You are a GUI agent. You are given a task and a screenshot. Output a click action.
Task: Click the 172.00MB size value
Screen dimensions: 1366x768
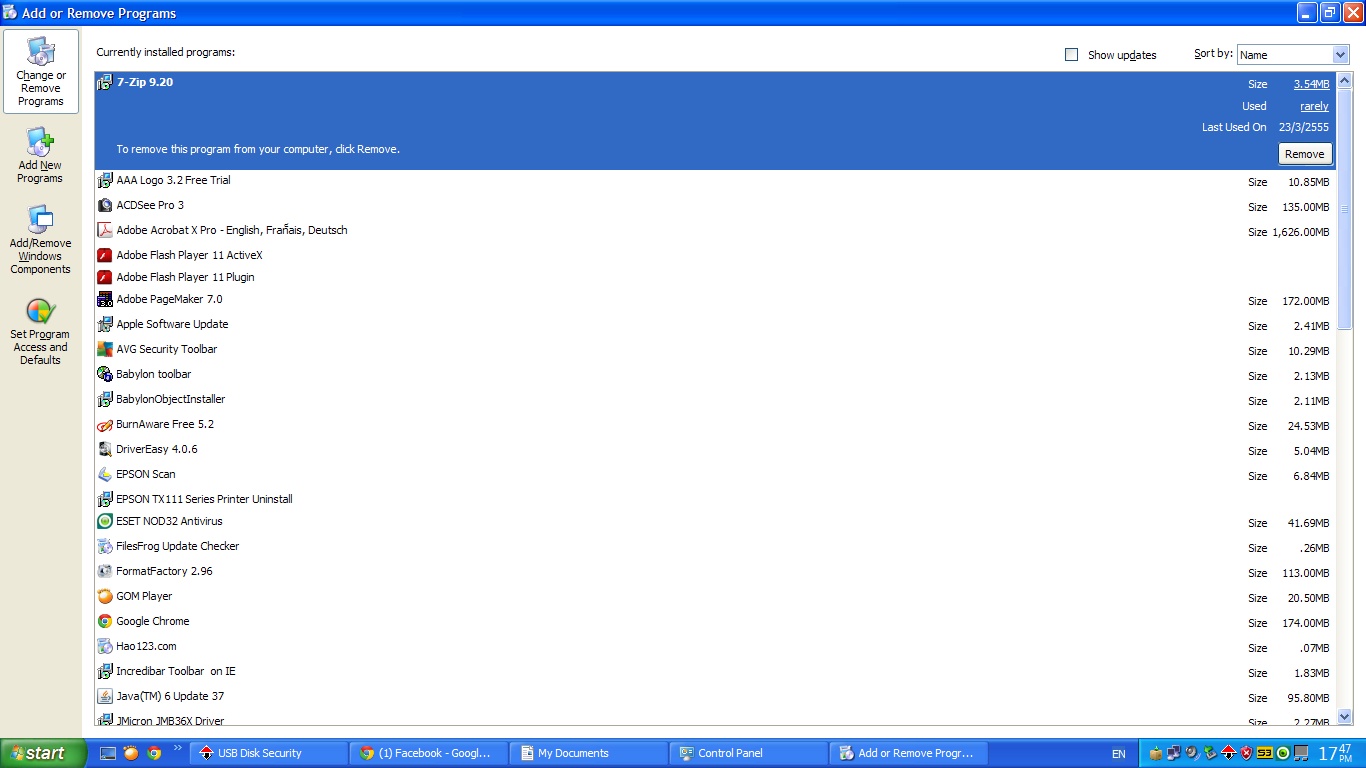pyautogui.click(x=1306, y=302)
